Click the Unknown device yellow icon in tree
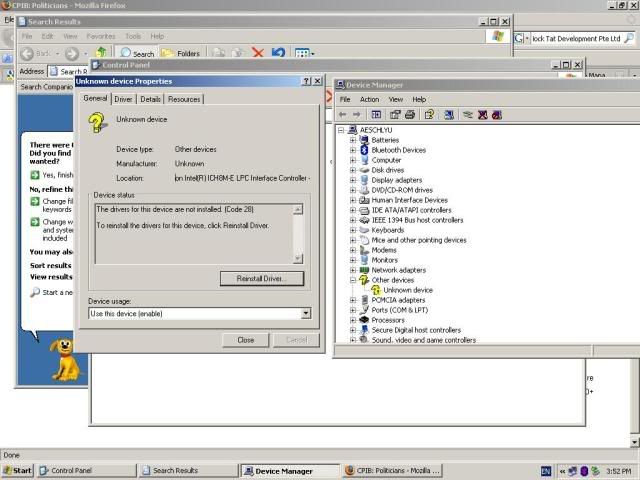 376,290
